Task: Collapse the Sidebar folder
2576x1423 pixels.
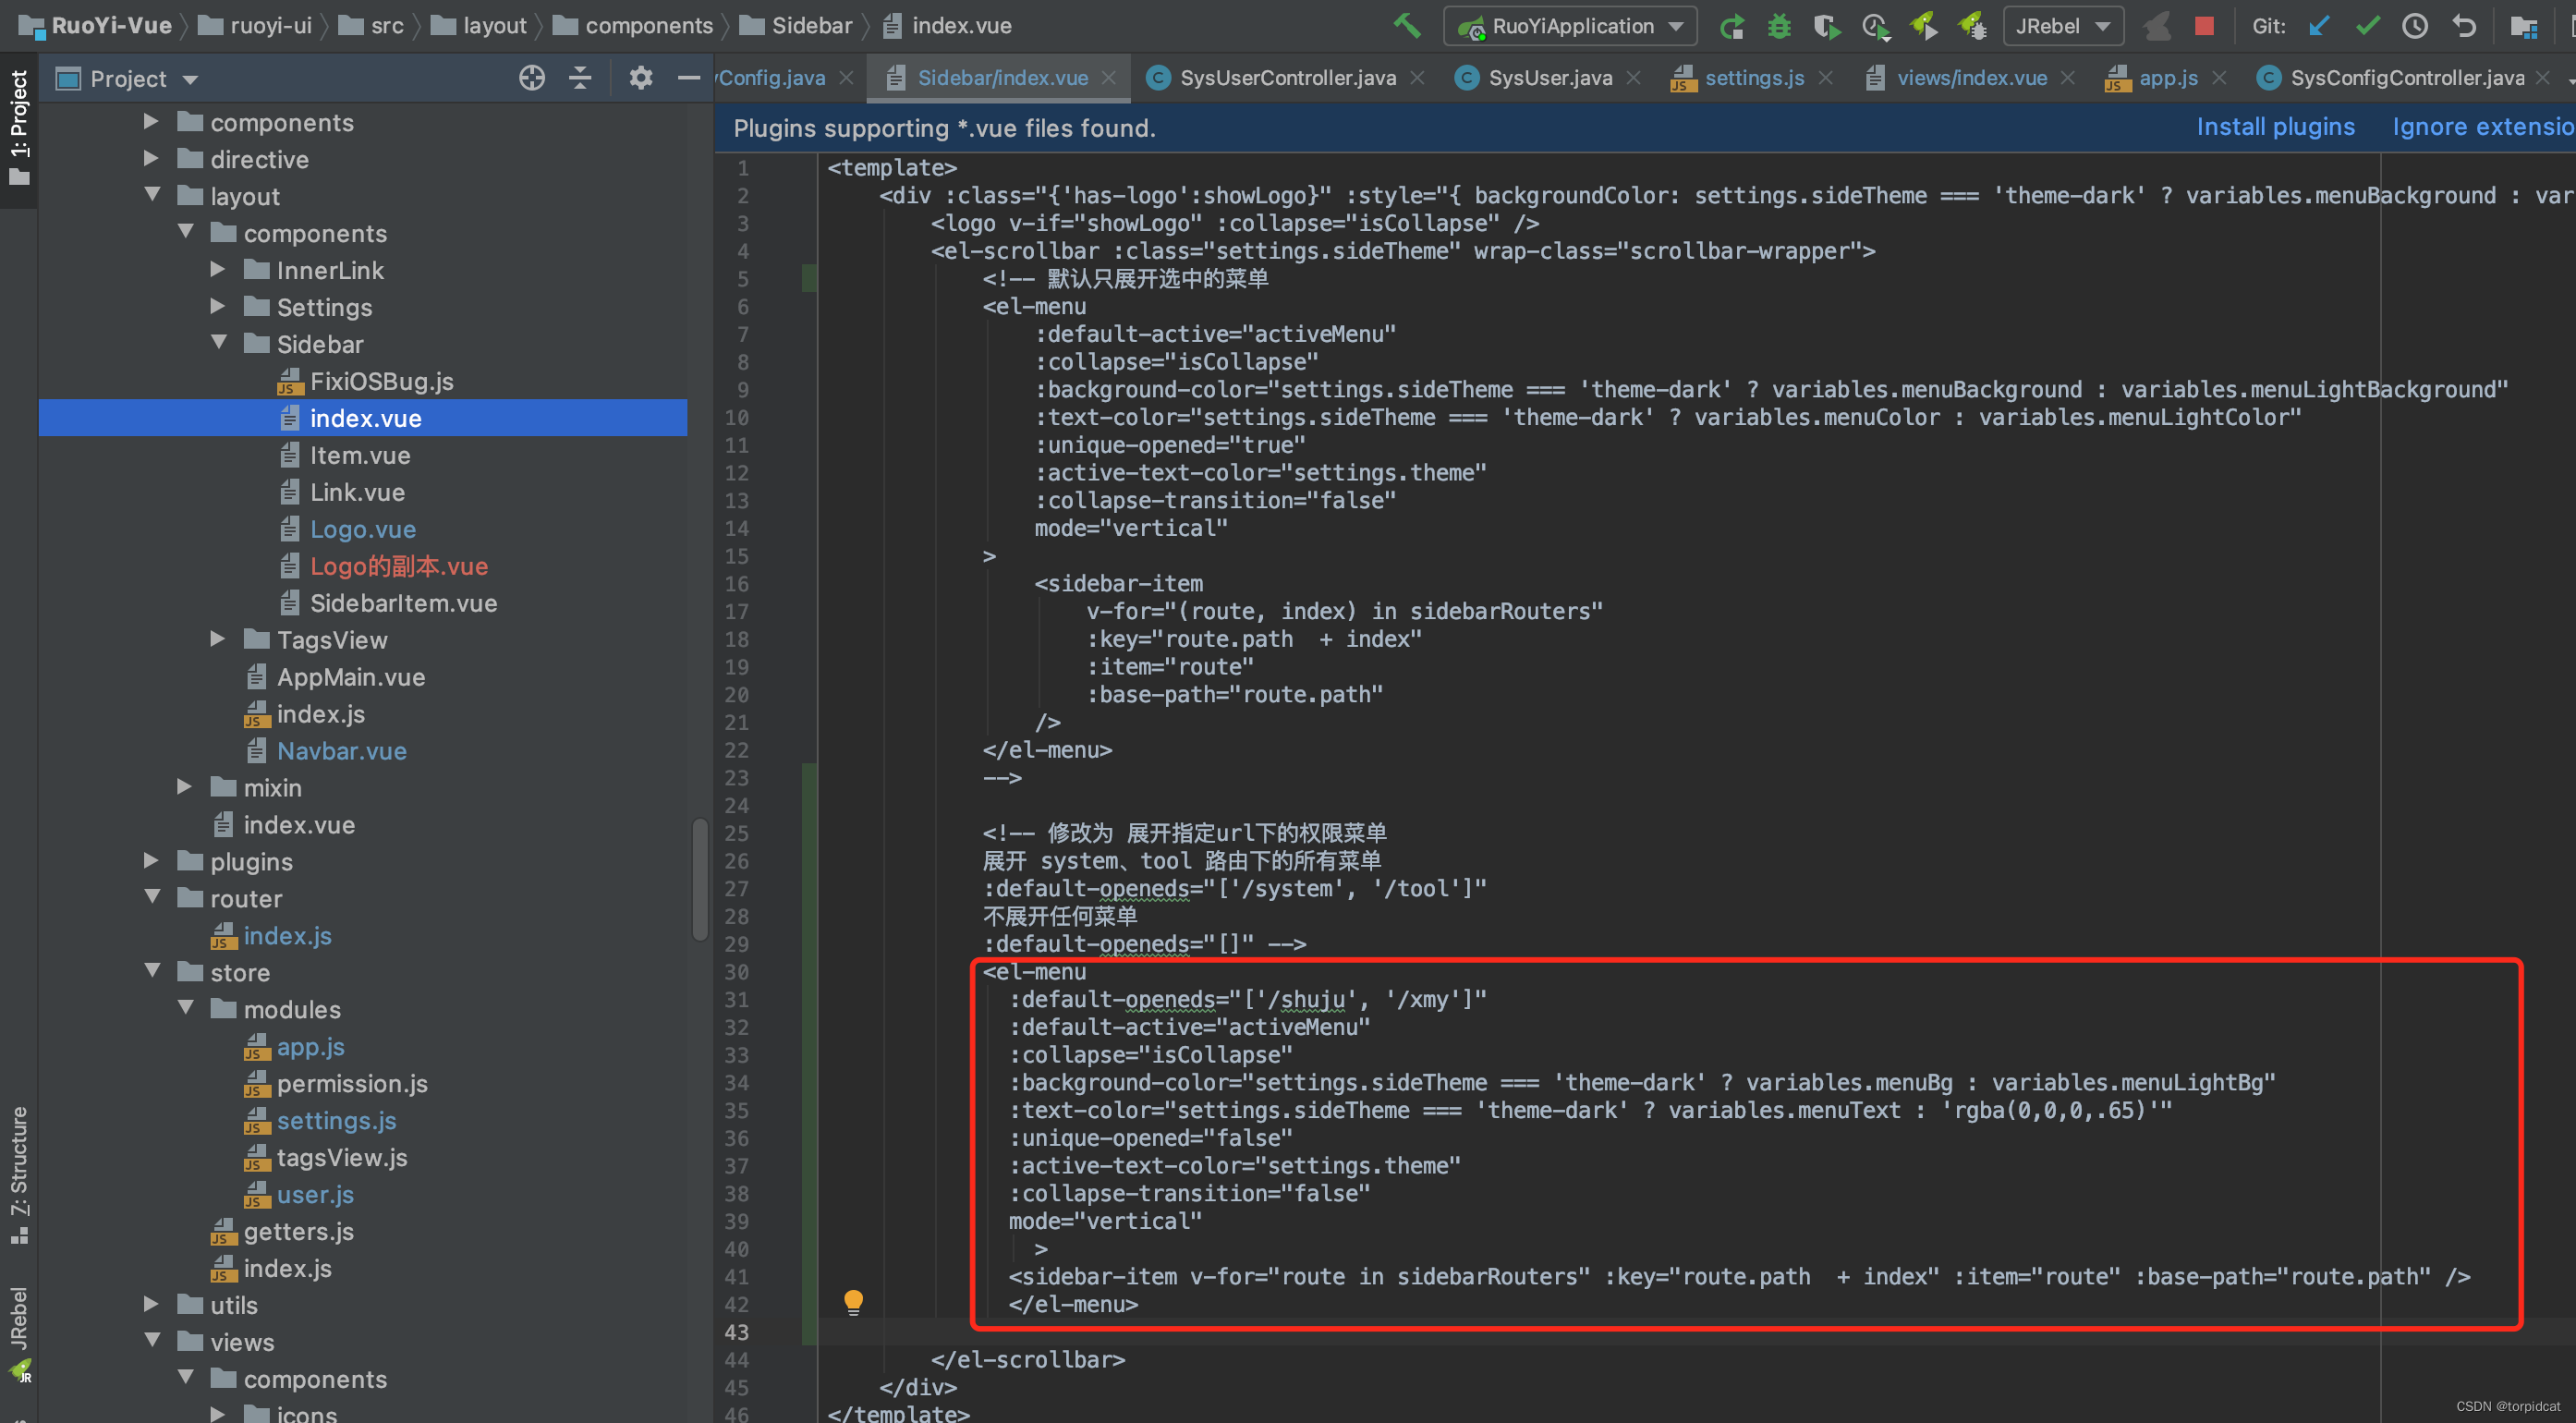Action: (219, 343)
